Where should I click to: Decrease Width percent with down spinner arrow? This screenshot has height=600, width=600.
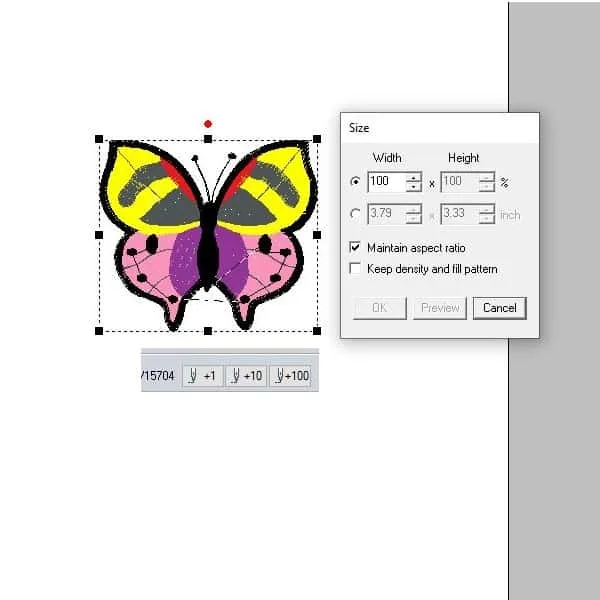(x=413, y=187)
